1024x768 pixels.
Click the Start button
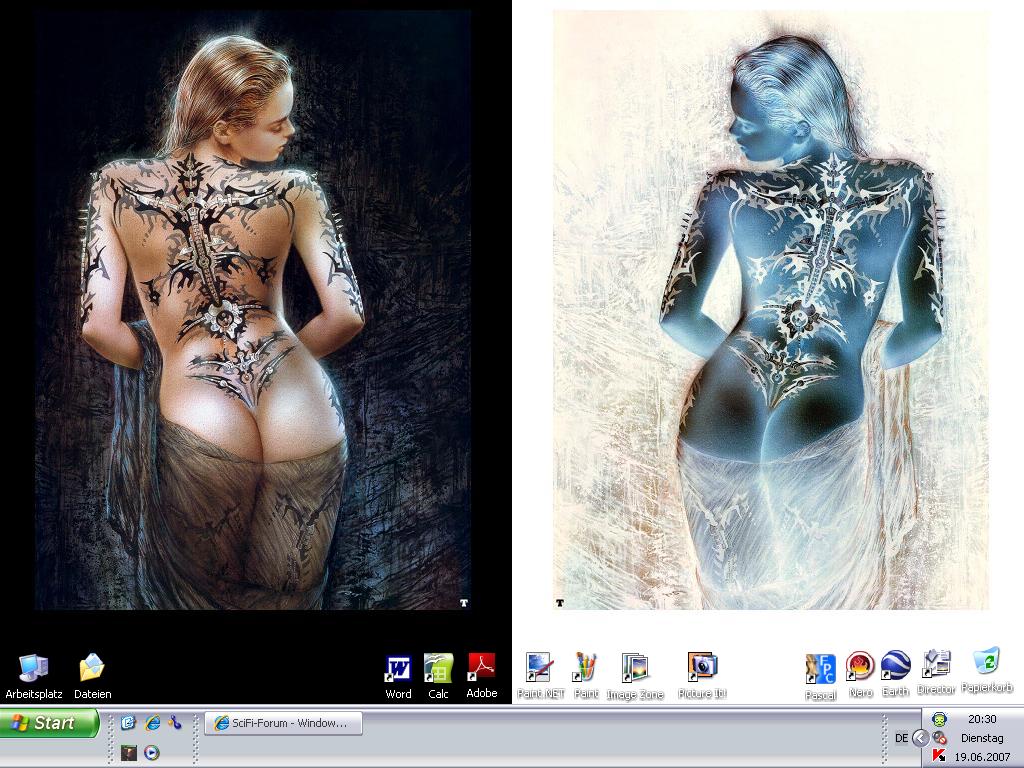coord(50,723)
